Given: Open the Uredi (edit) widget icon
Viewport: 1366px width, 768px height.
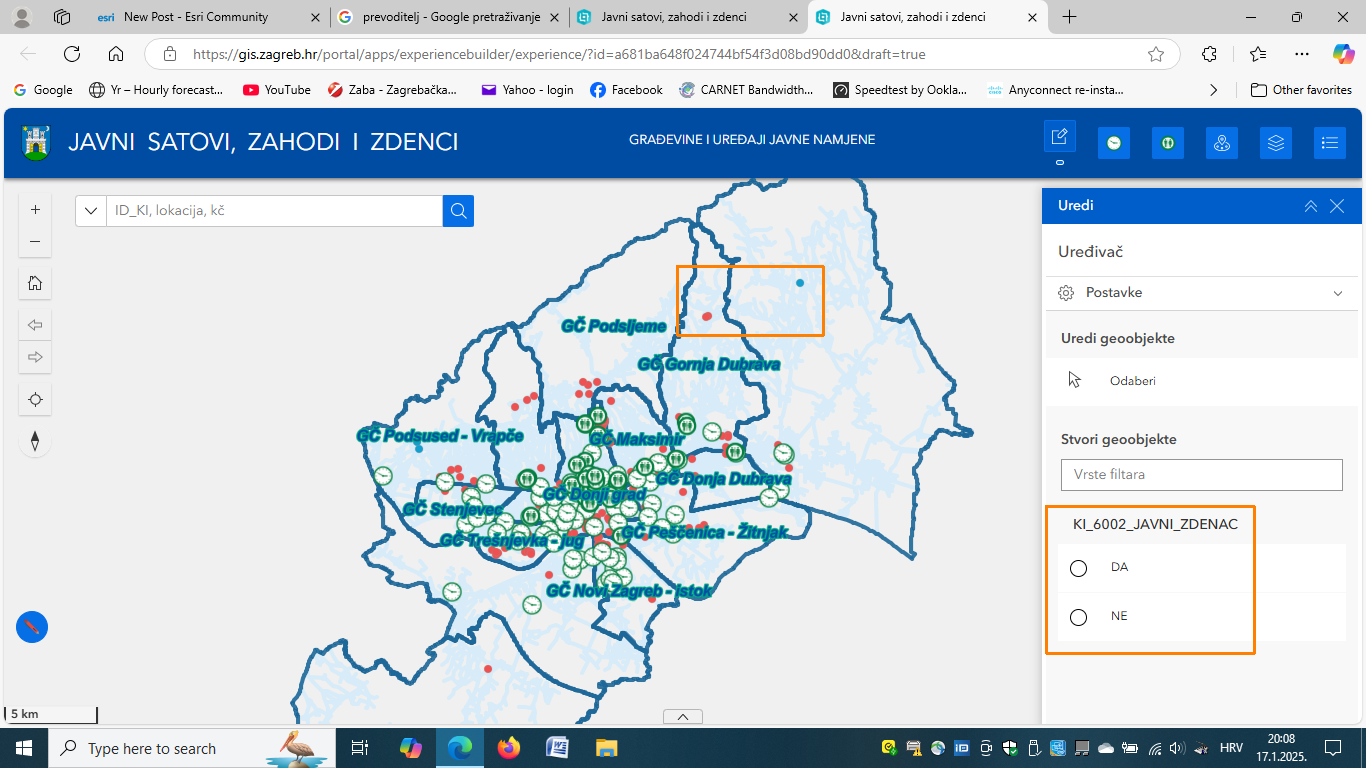Looking at the screenshot, I should [x=1059, y=141].
